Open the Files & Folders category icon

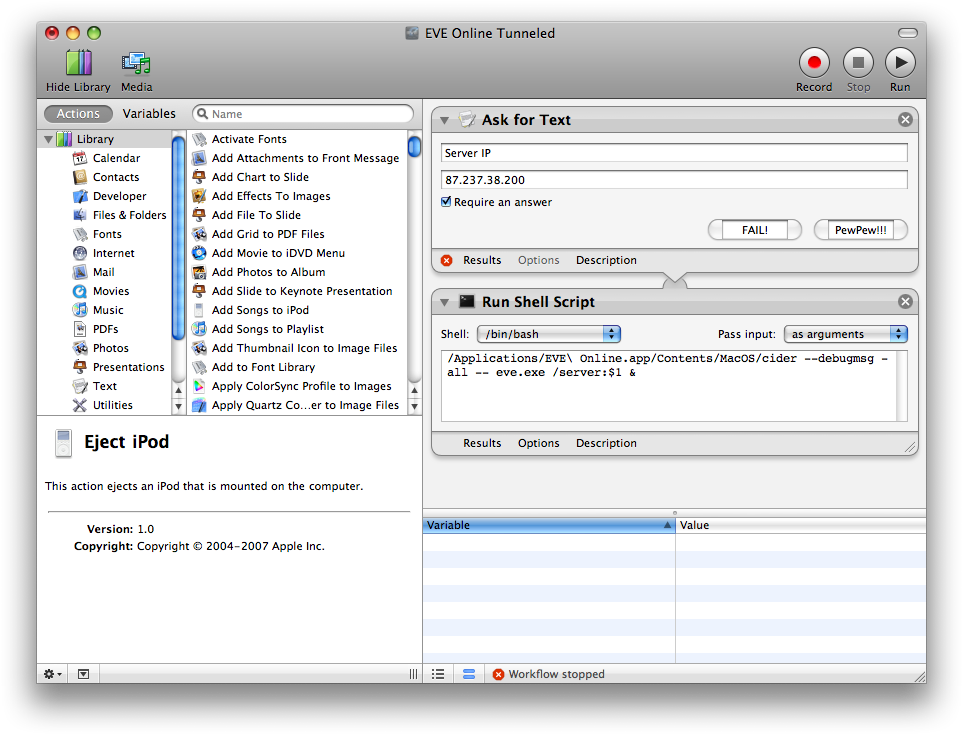(80, 215)
